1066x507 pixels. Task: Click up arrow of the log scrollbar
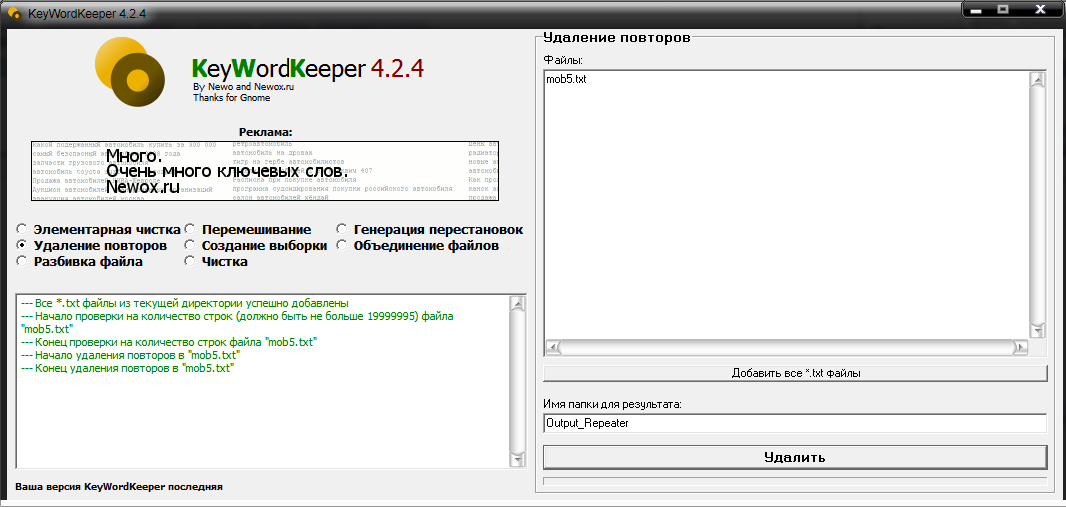pyautogui.click(x=517, y=304)
